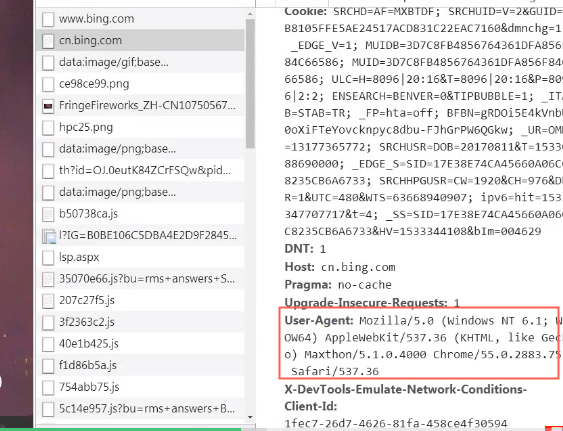The image size is (563, 431).
Task: Open the 40e1b425.js request
Action: [140, 344]
